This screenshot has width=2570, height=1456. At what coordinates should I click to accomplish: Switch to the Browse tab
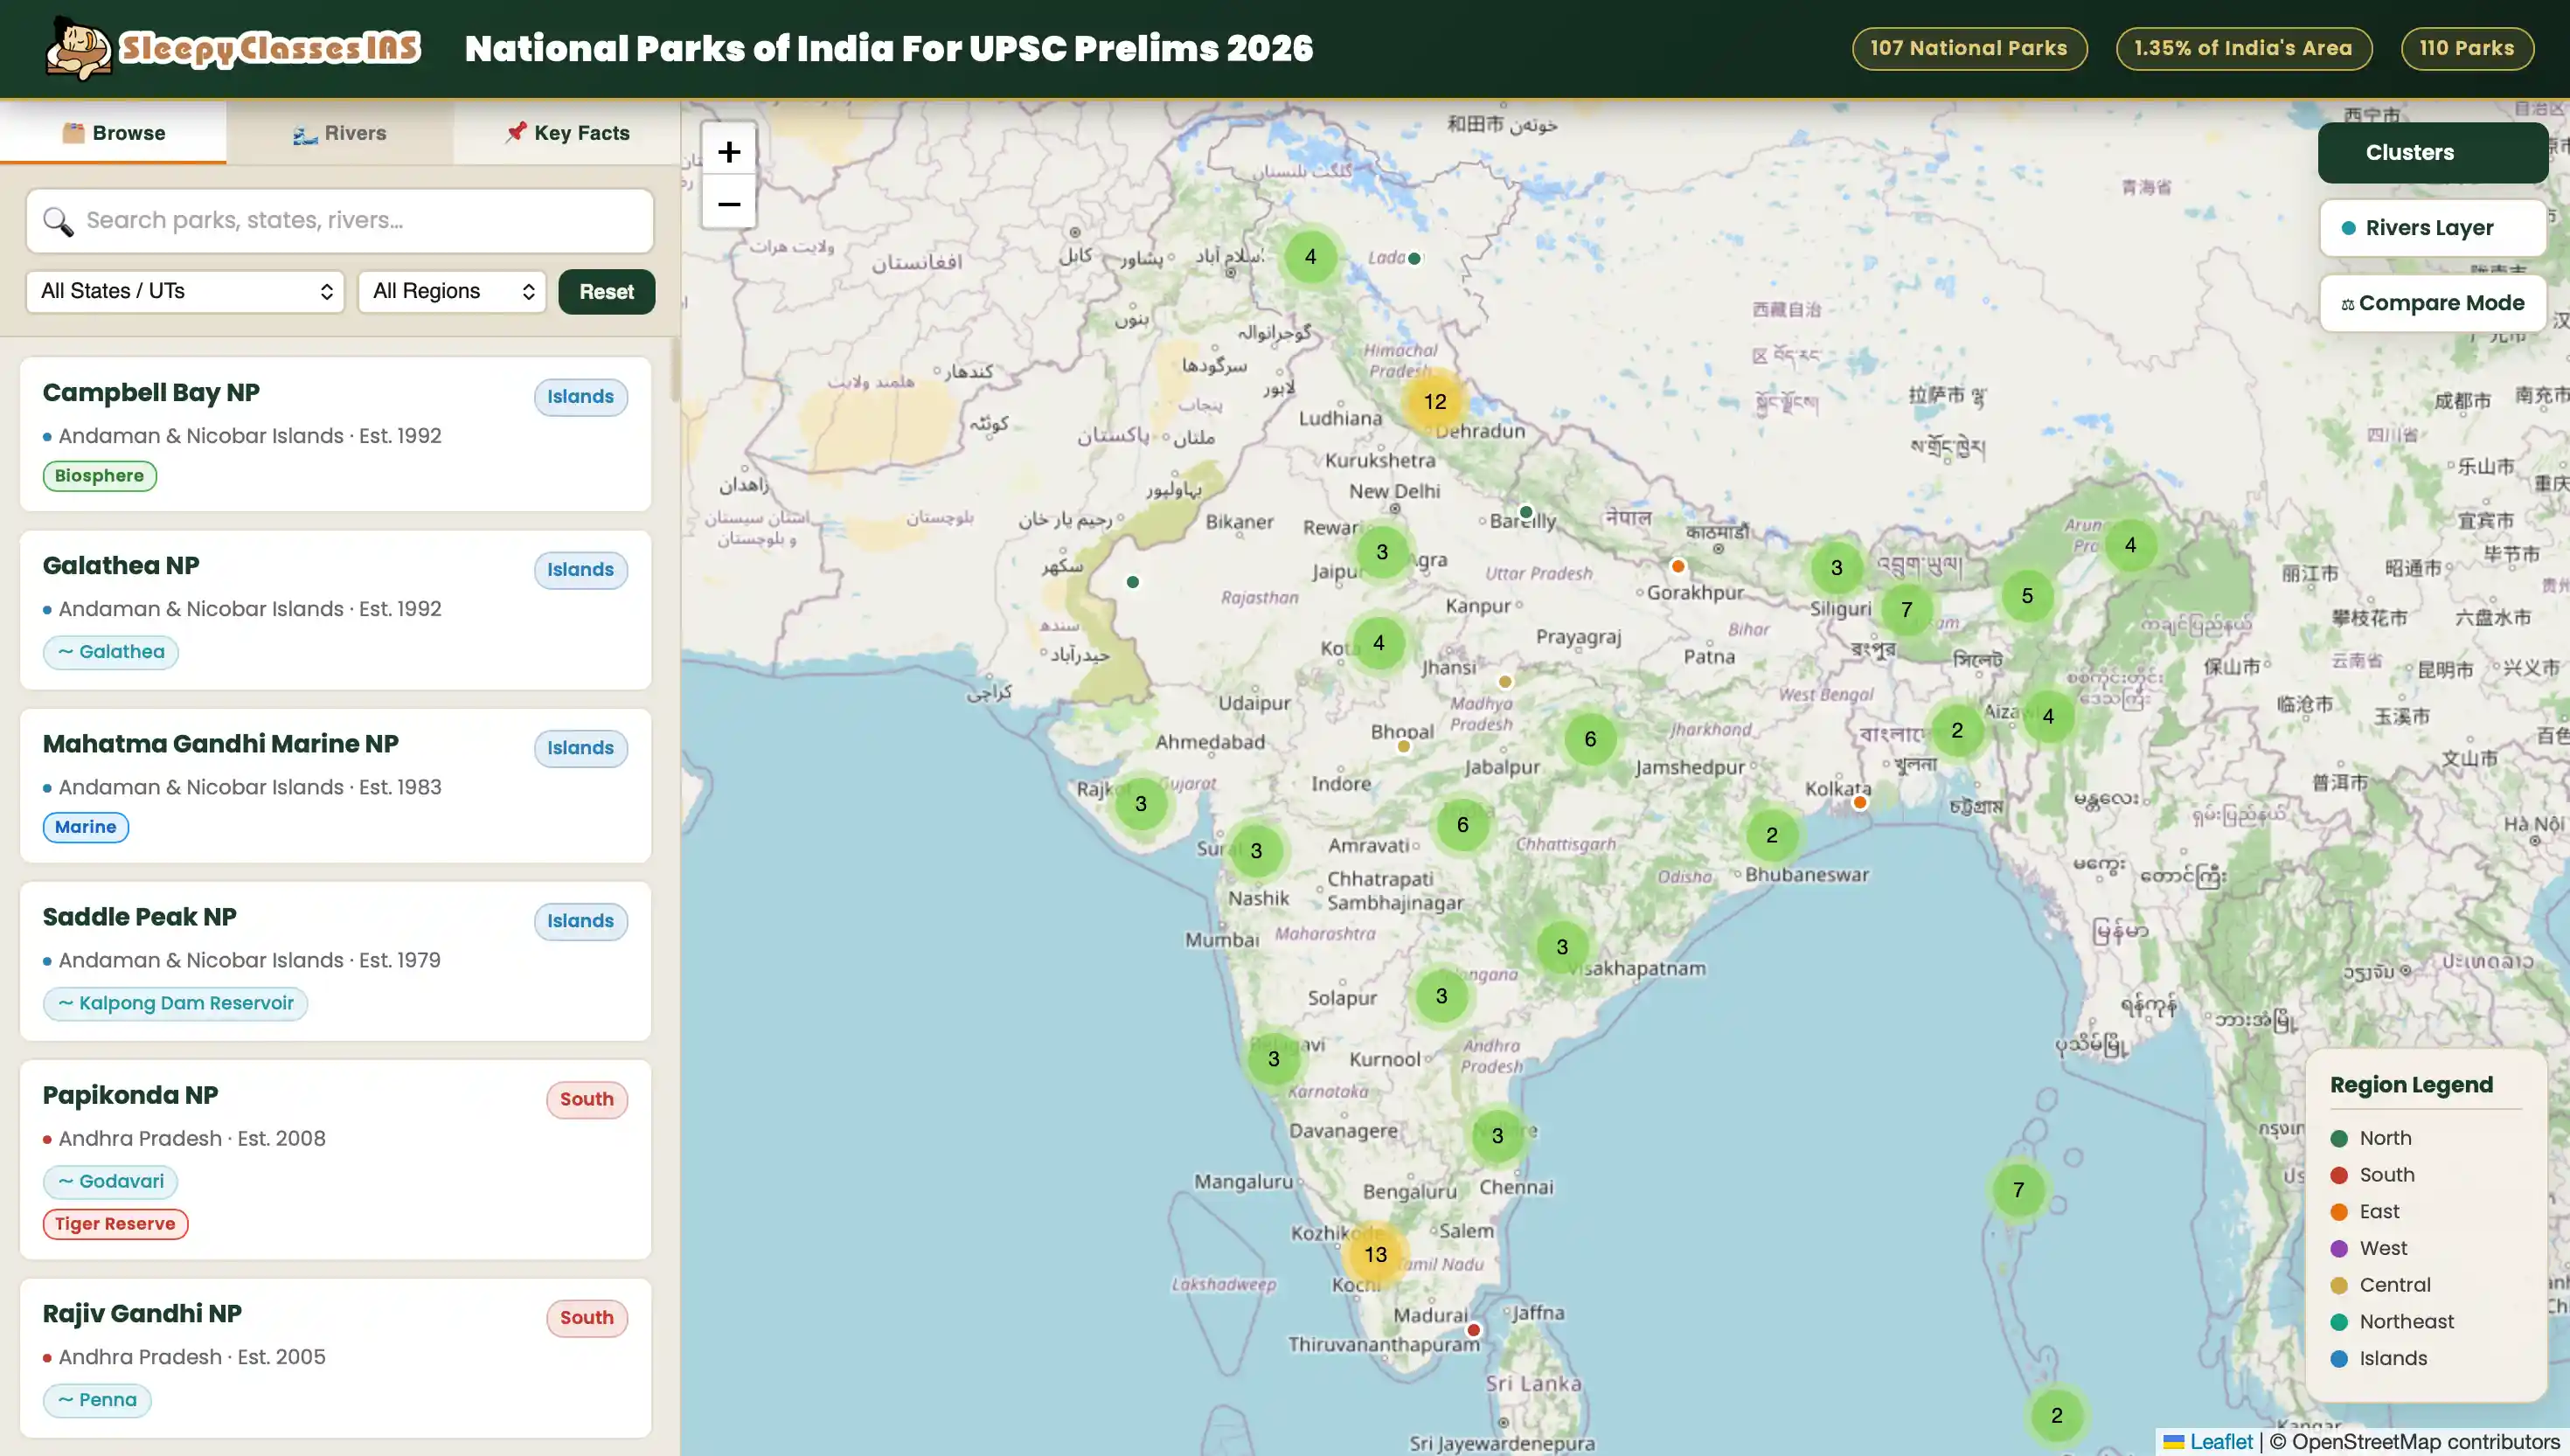click(x=113, y=132)
